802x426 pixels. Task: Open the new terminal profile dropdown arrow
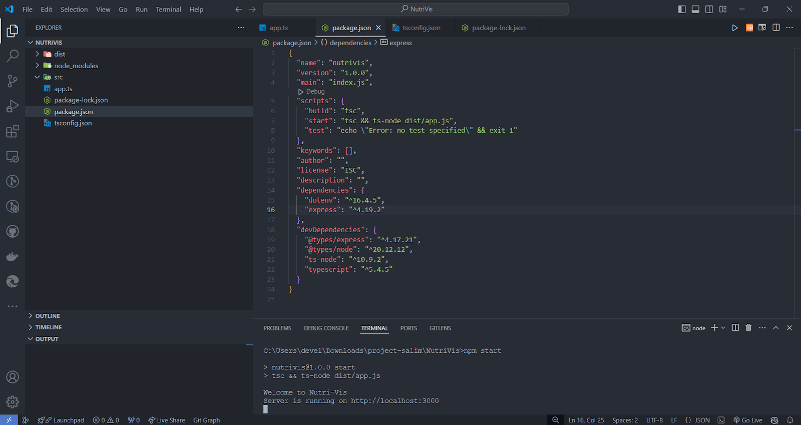coord(723,328)
